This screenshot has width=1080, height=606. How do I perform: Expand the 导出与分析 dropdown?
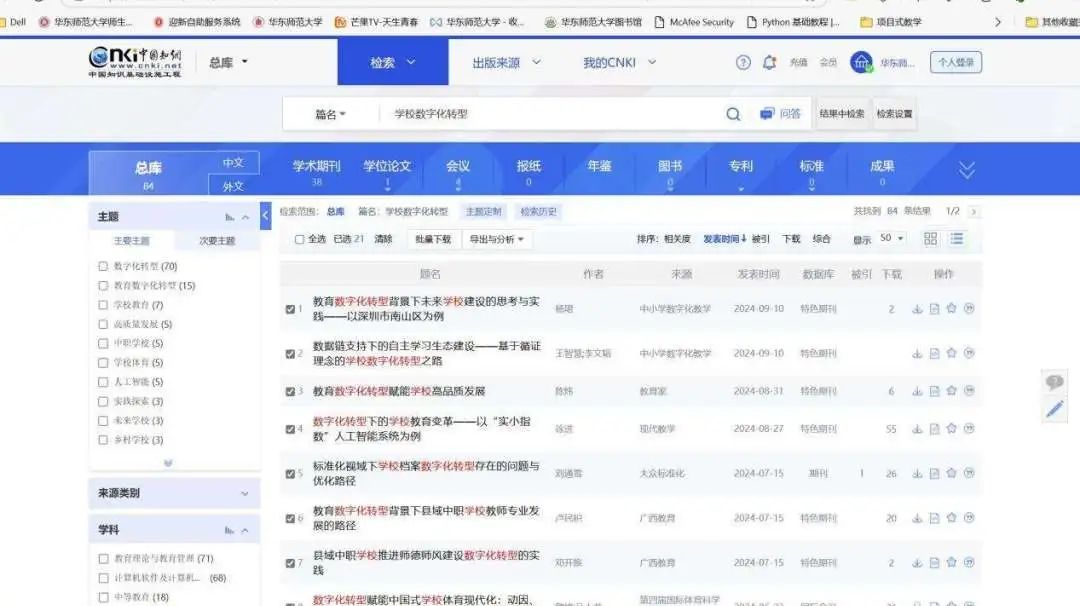[x=499, y=239]
